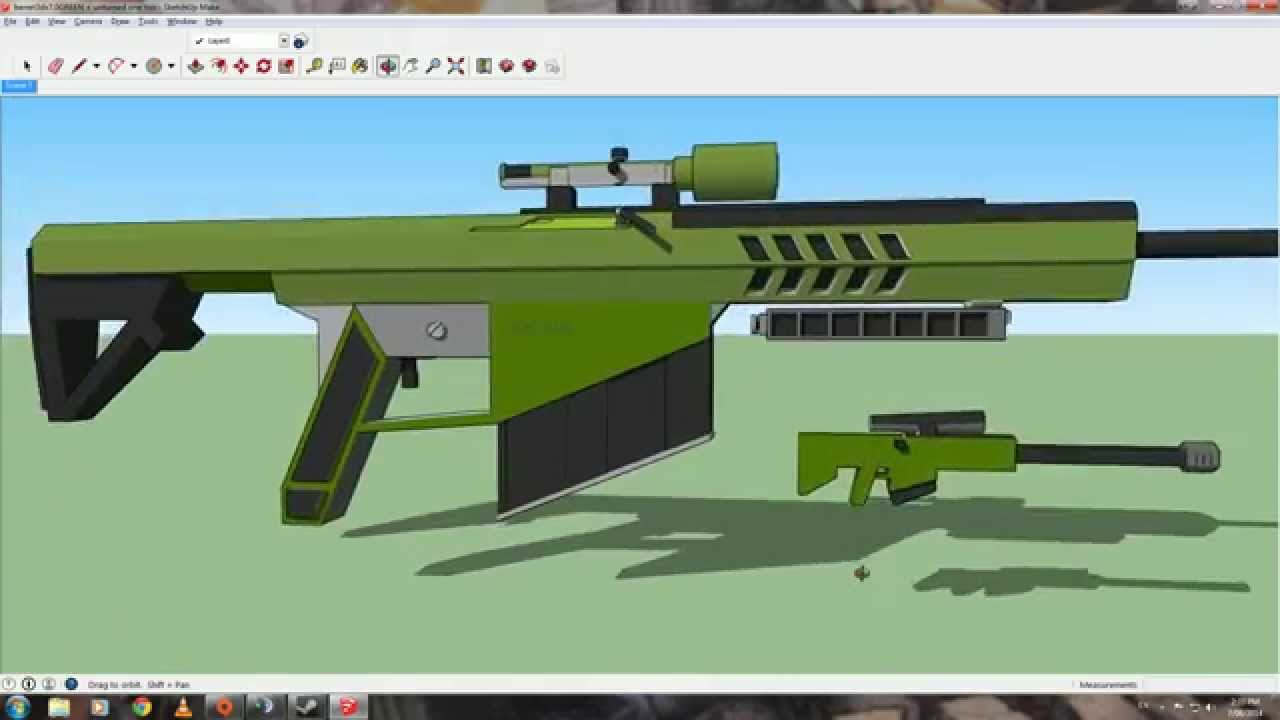Open the Layer0 dropdown list
The width and height of the screenshot is (1280, 720).
click(283, 41)
